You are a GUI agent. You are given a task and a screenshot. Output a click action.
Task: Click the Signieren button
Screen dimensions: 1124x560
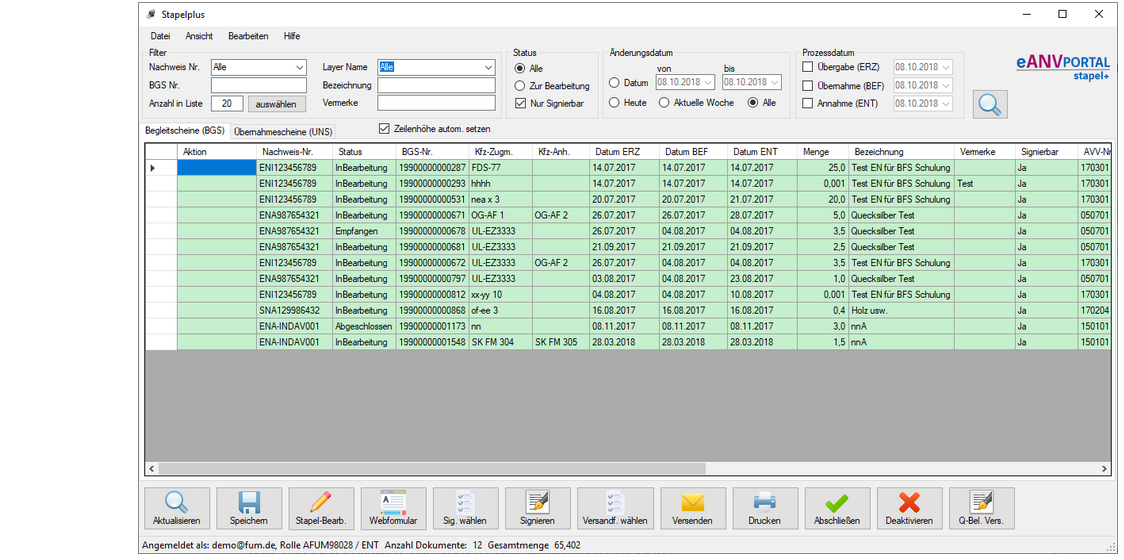tap(538, 508)
